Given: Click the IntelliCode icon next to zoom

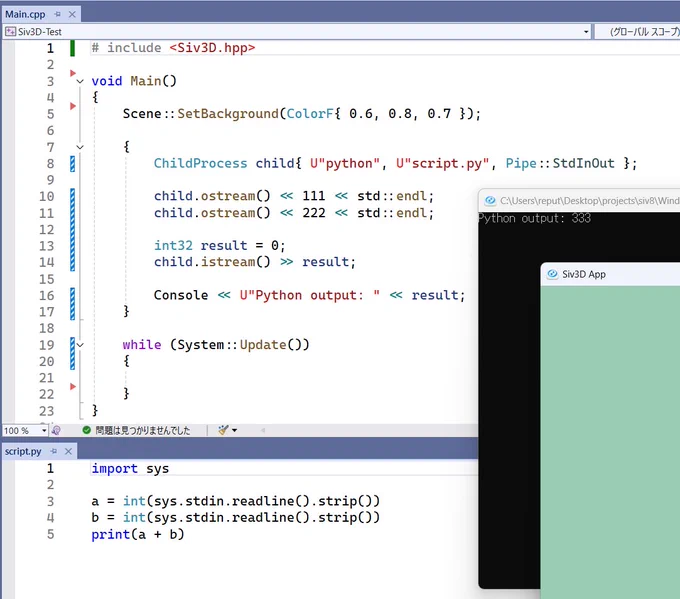Looking at the screenshot, I should [56, 430].
